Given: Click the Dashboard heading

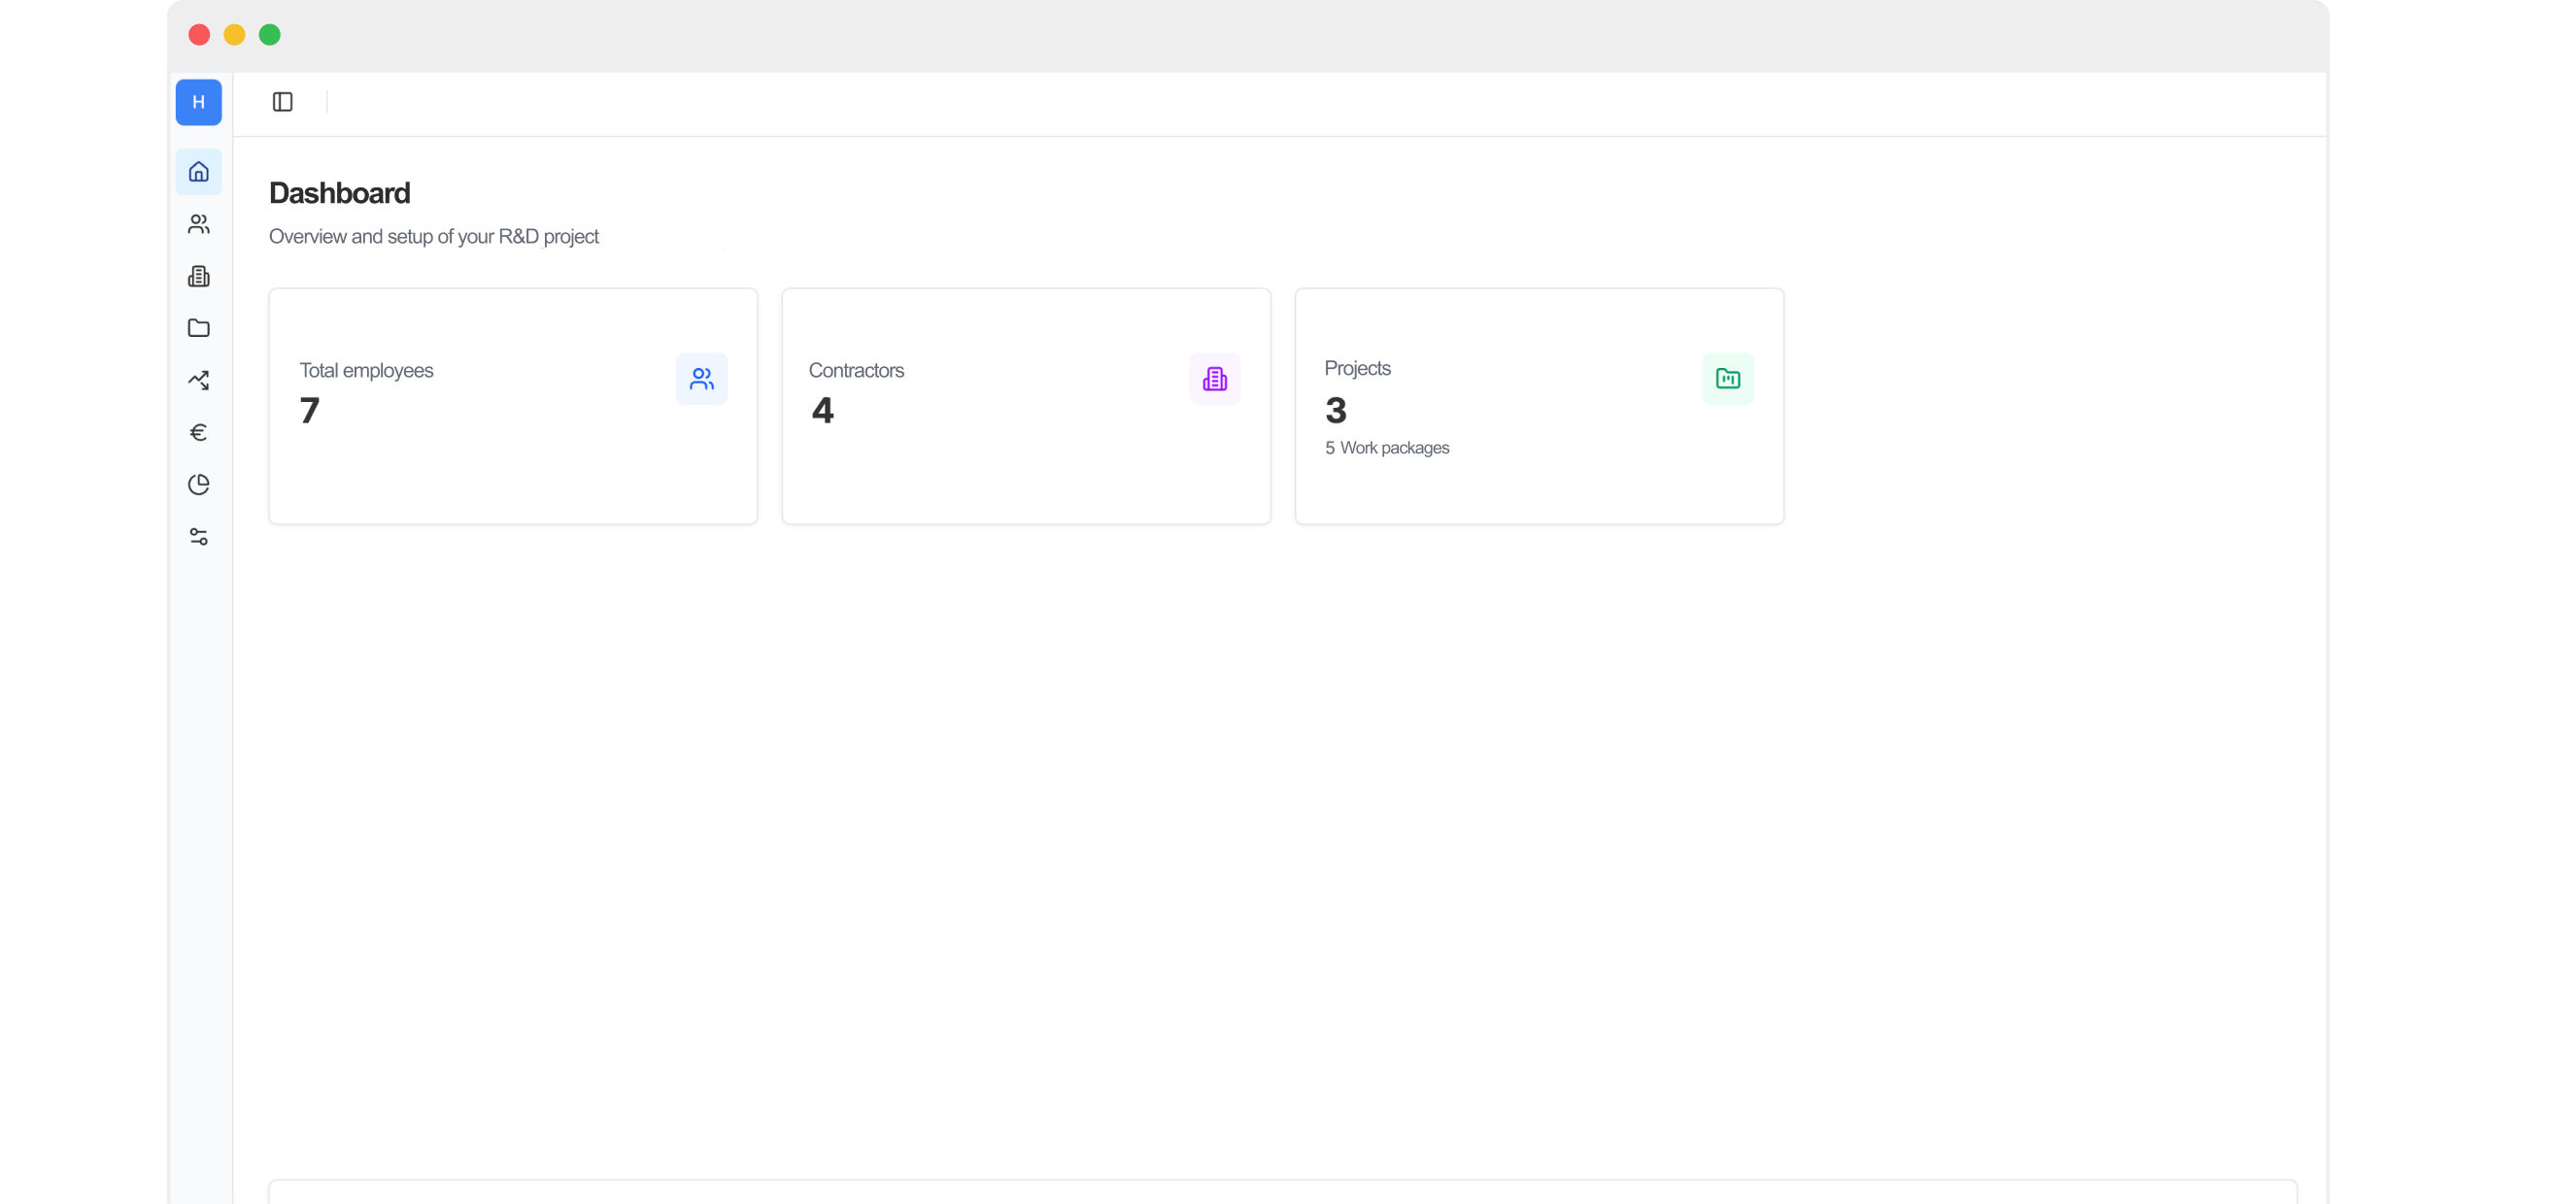Looking at the screenshot, I should (339, 193).
